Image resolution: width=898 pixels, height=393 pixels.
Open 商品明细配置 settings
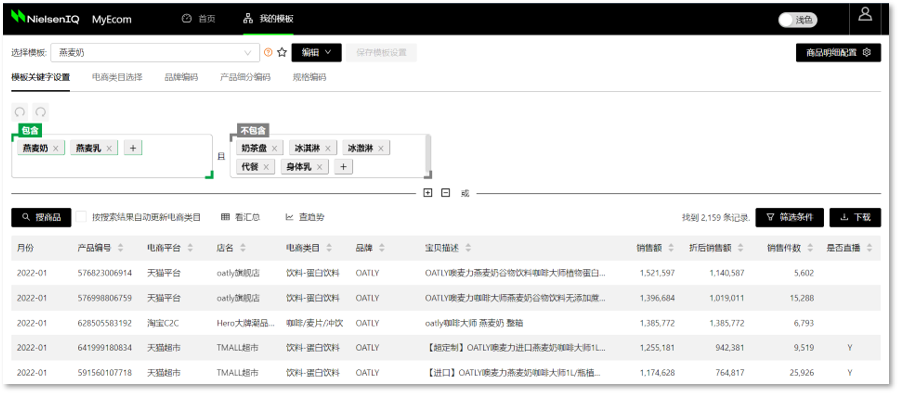point(838,53)
